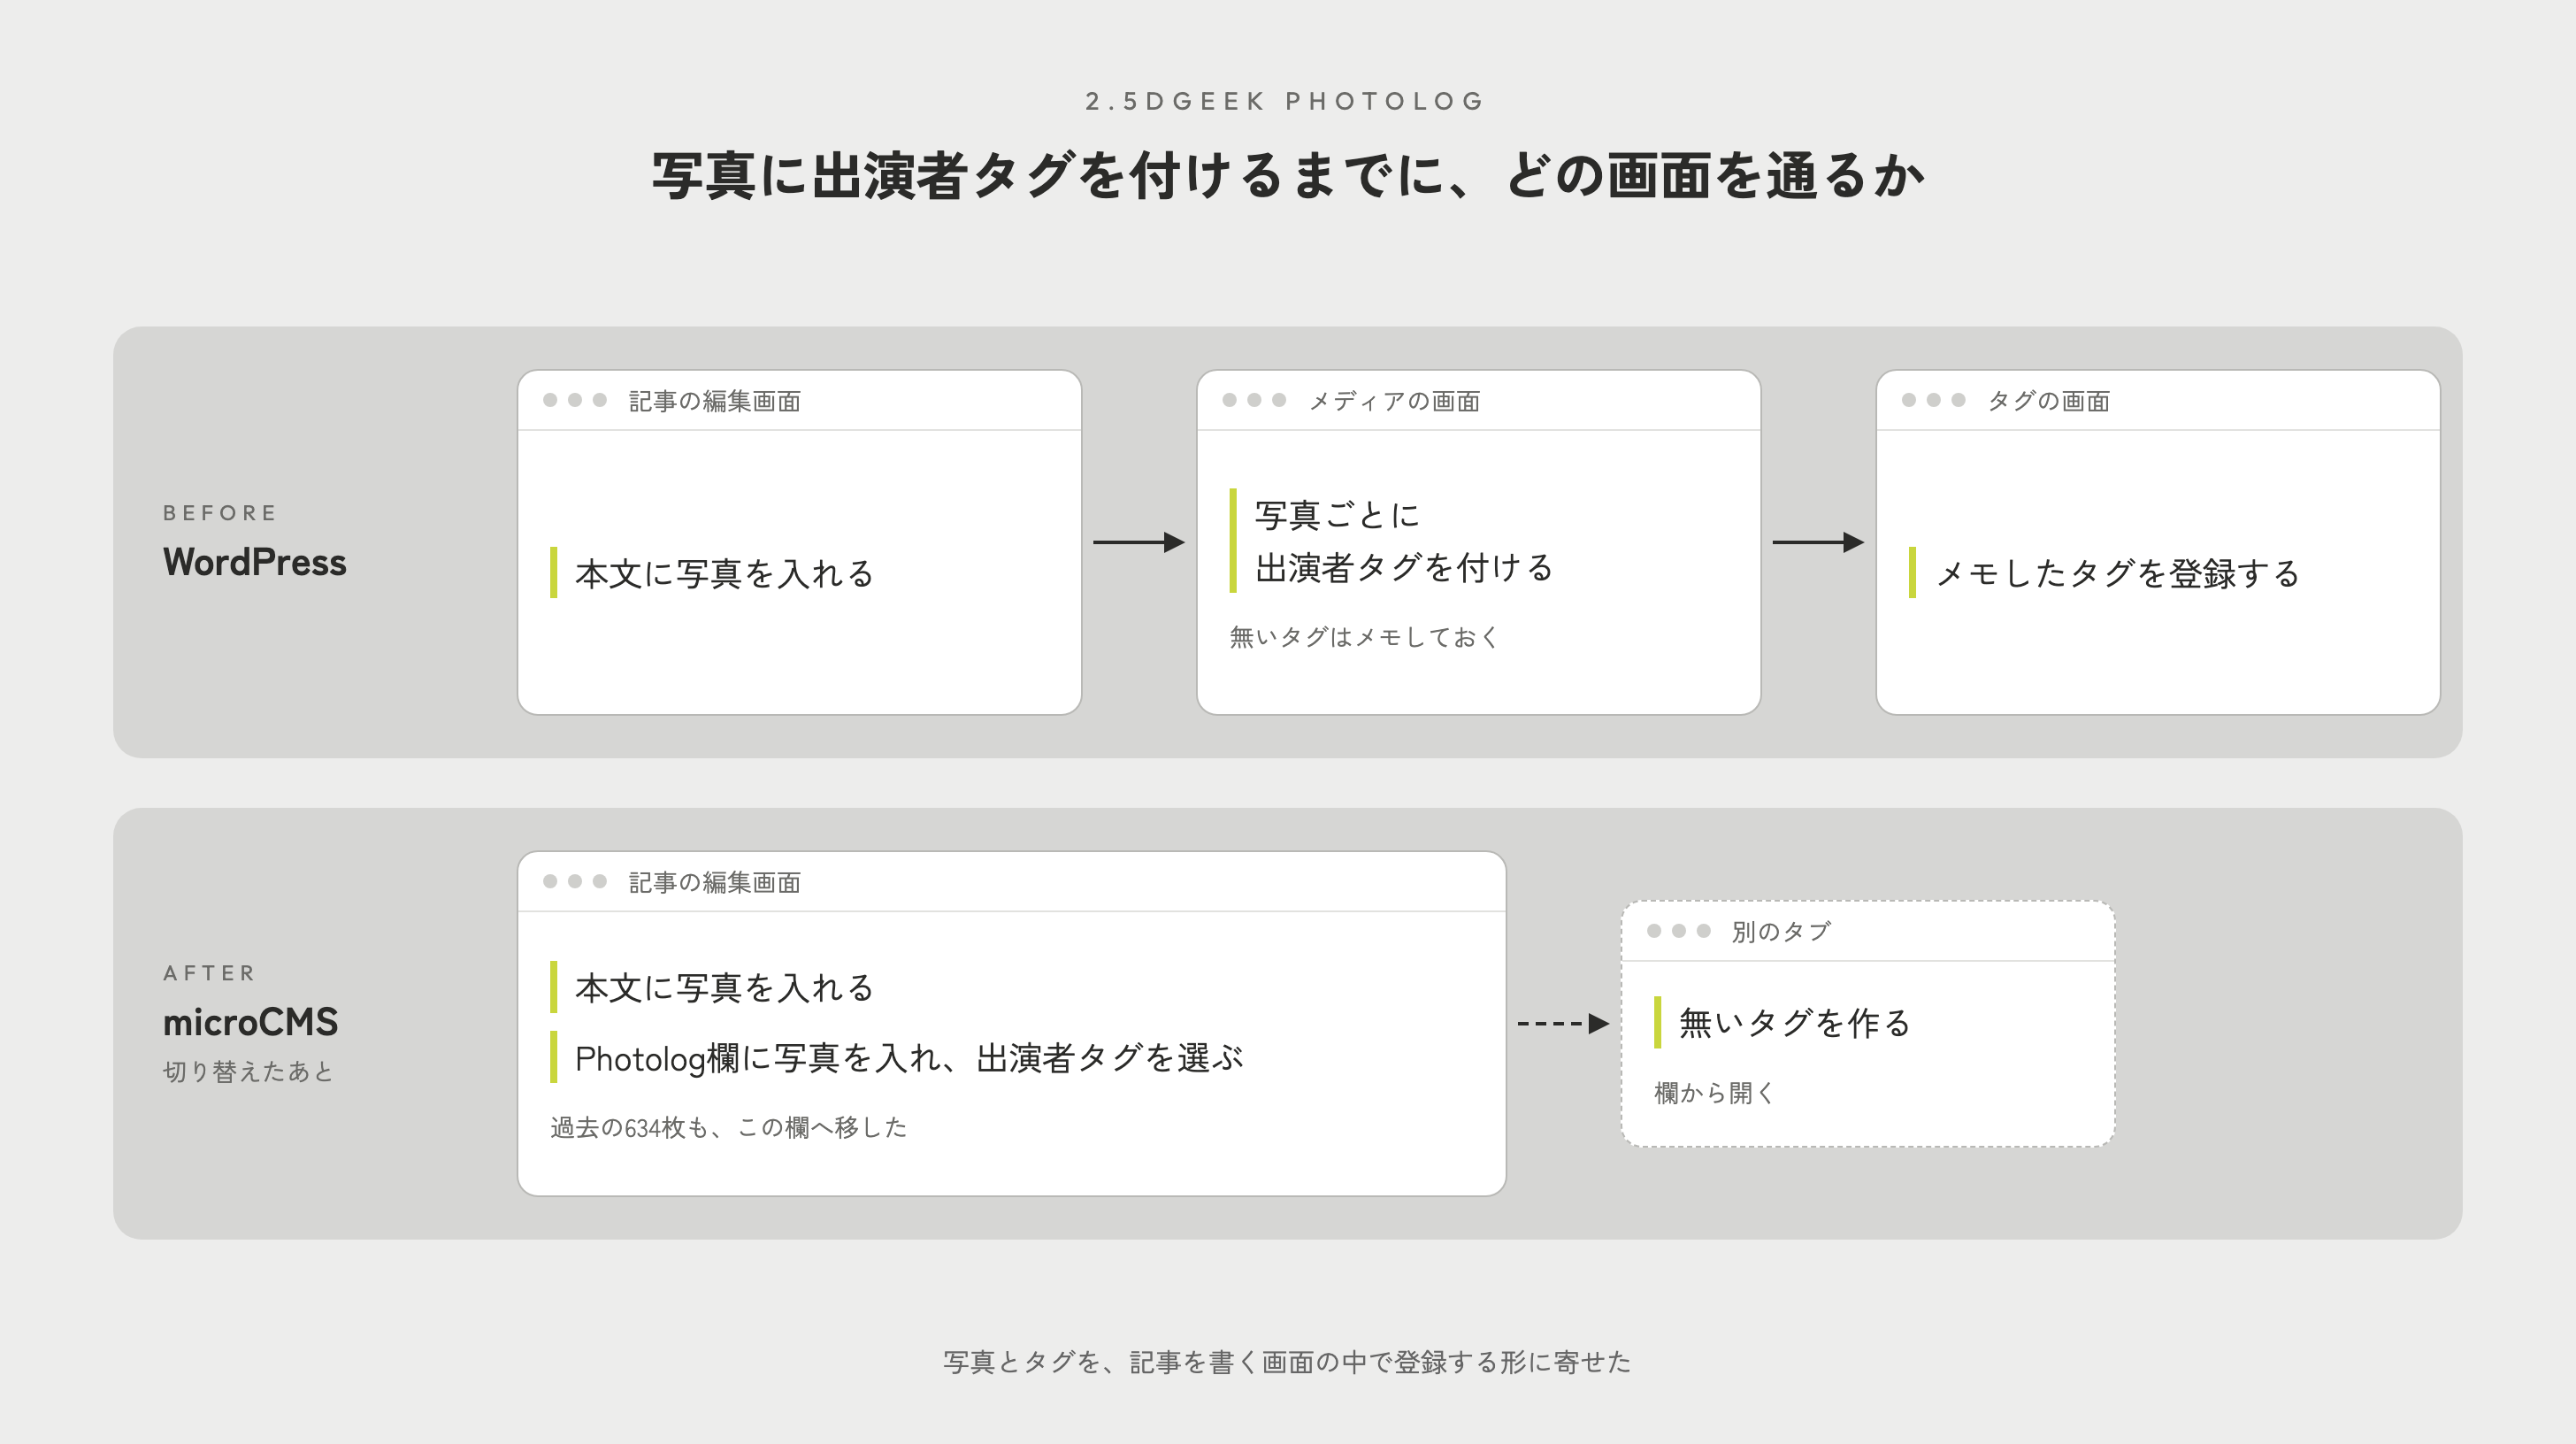
Task: Click "記事の編集画面" title in the WordPress row
Action: [x=715, y=401]
